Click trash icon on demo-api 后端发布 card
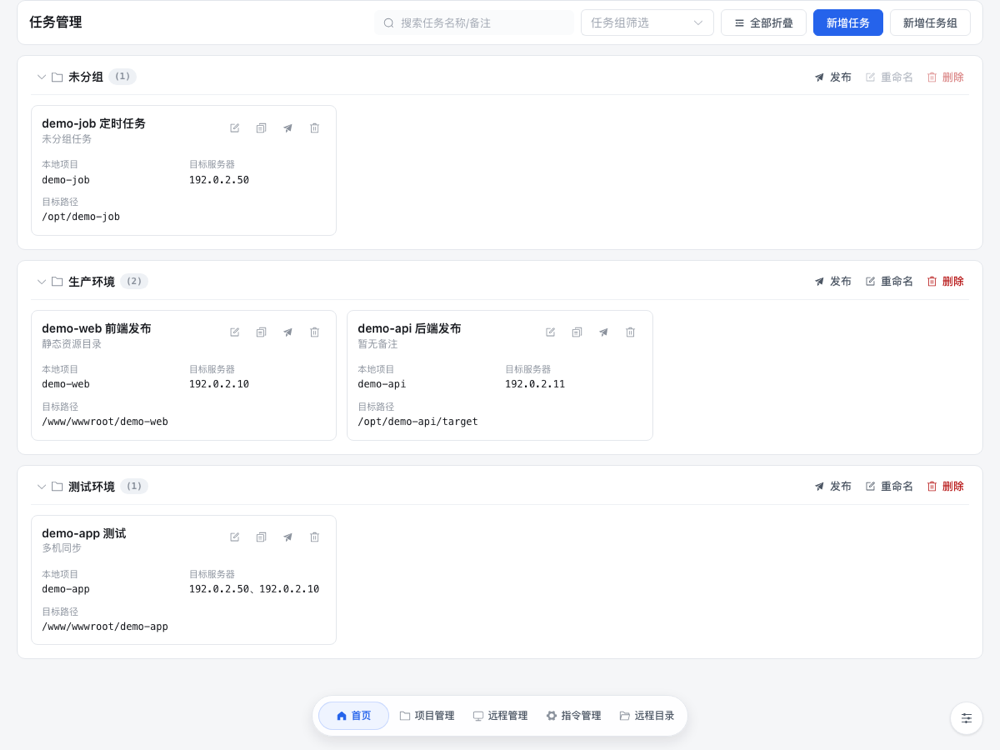Image resolution: width=1000 pixels, height=750 pixels. 630,332
